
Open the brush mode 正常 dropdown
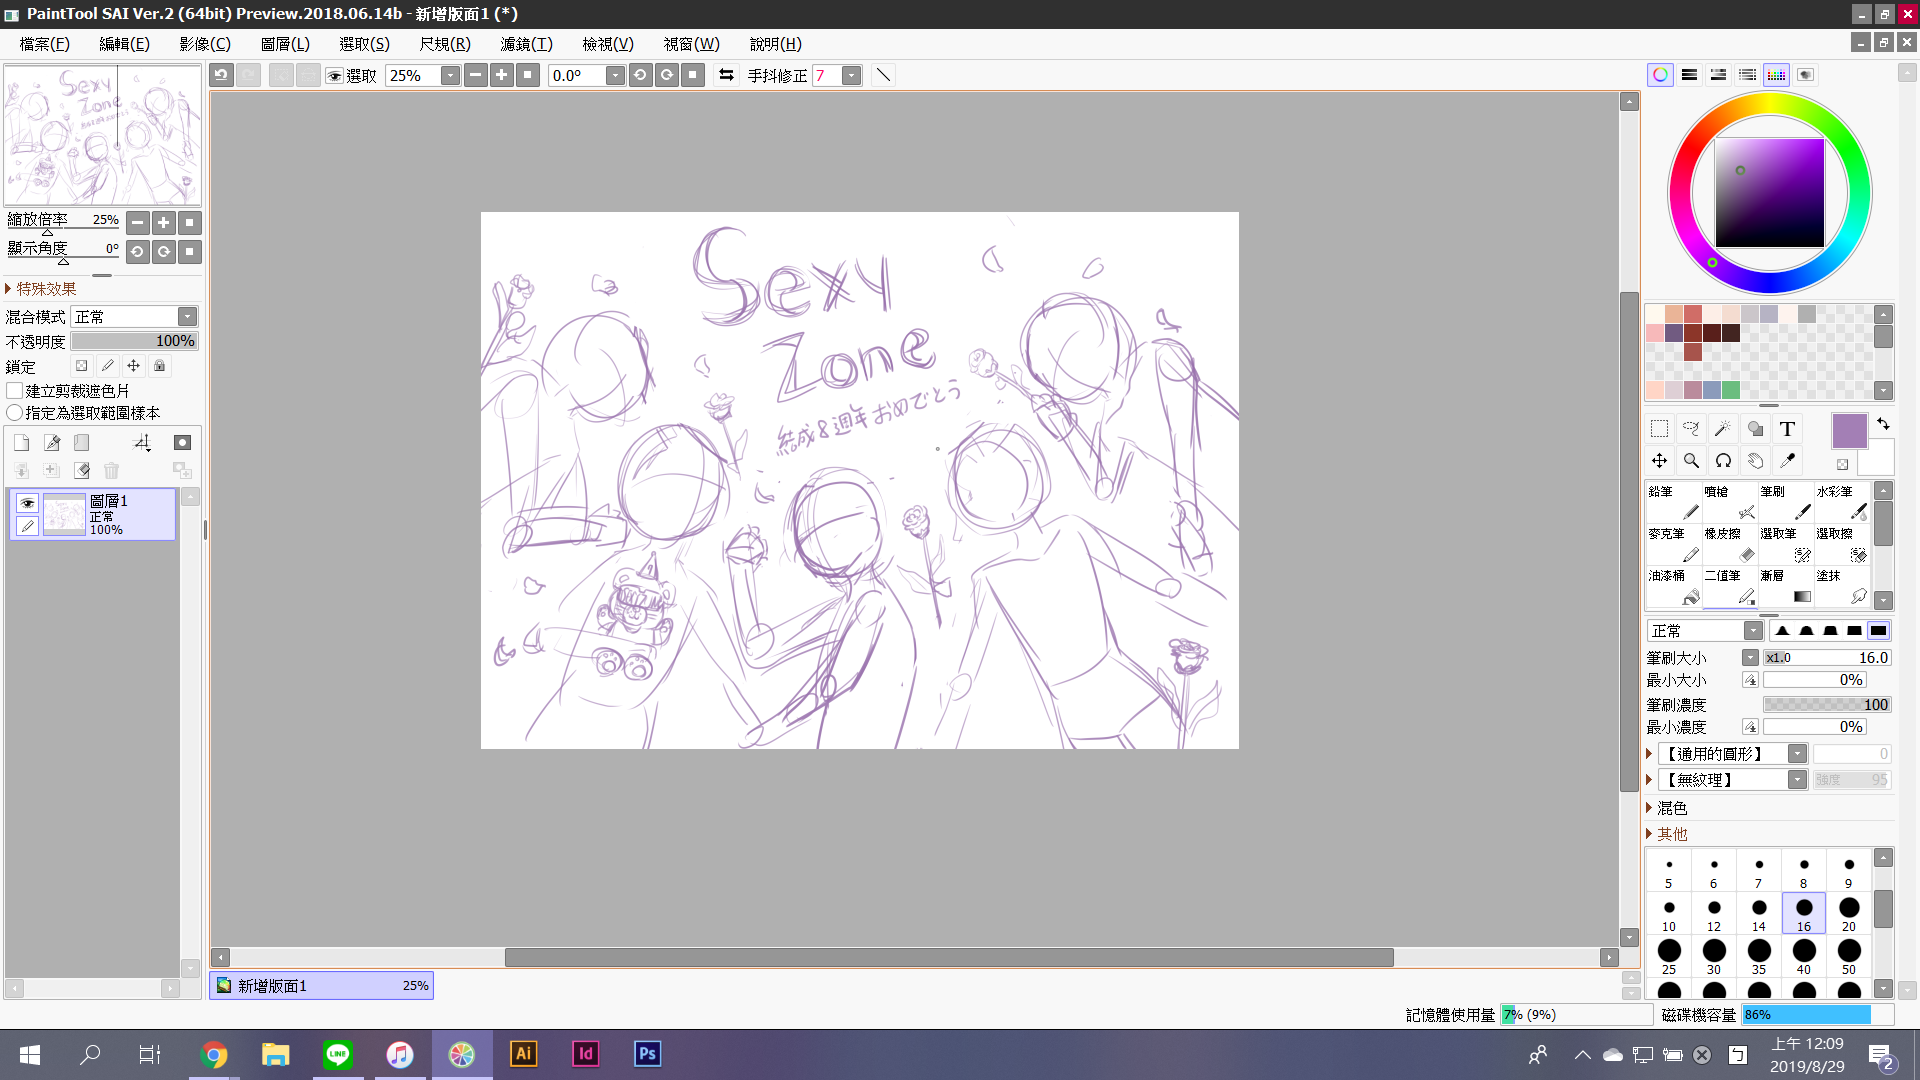click(x=1753, y=631)
